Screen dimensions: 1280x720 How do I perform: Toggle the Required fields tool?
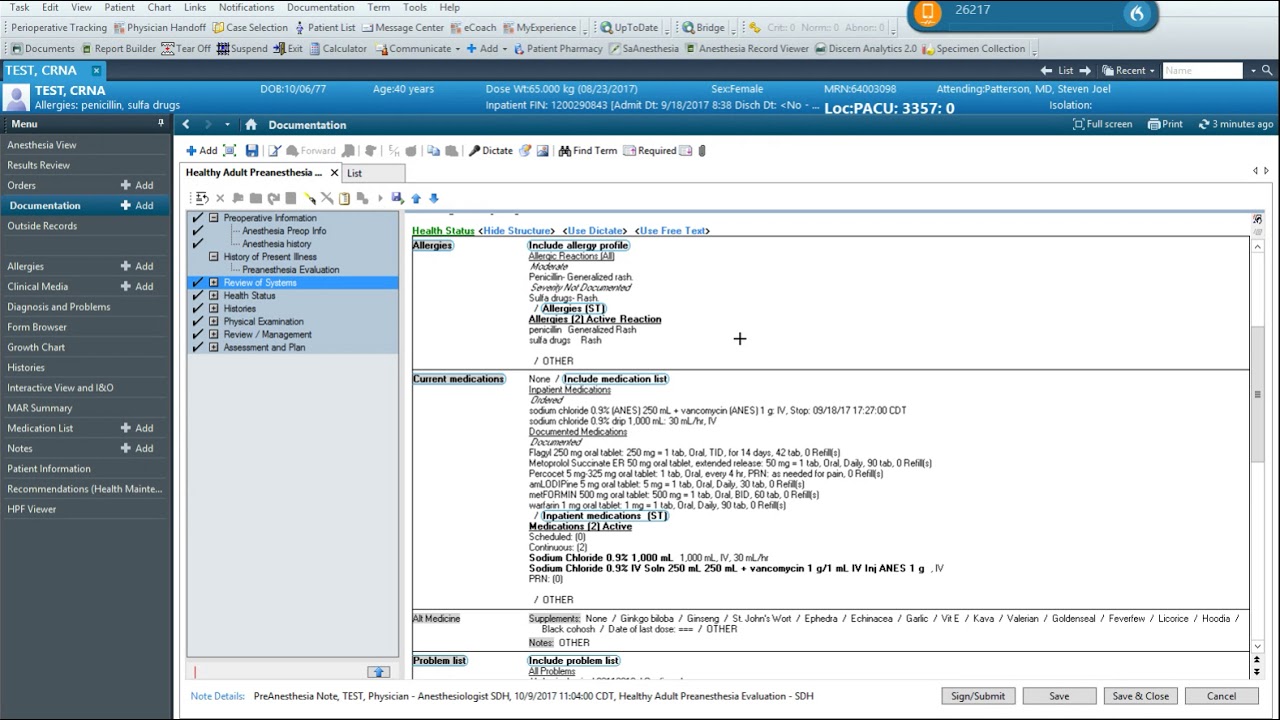coord(650,151)
